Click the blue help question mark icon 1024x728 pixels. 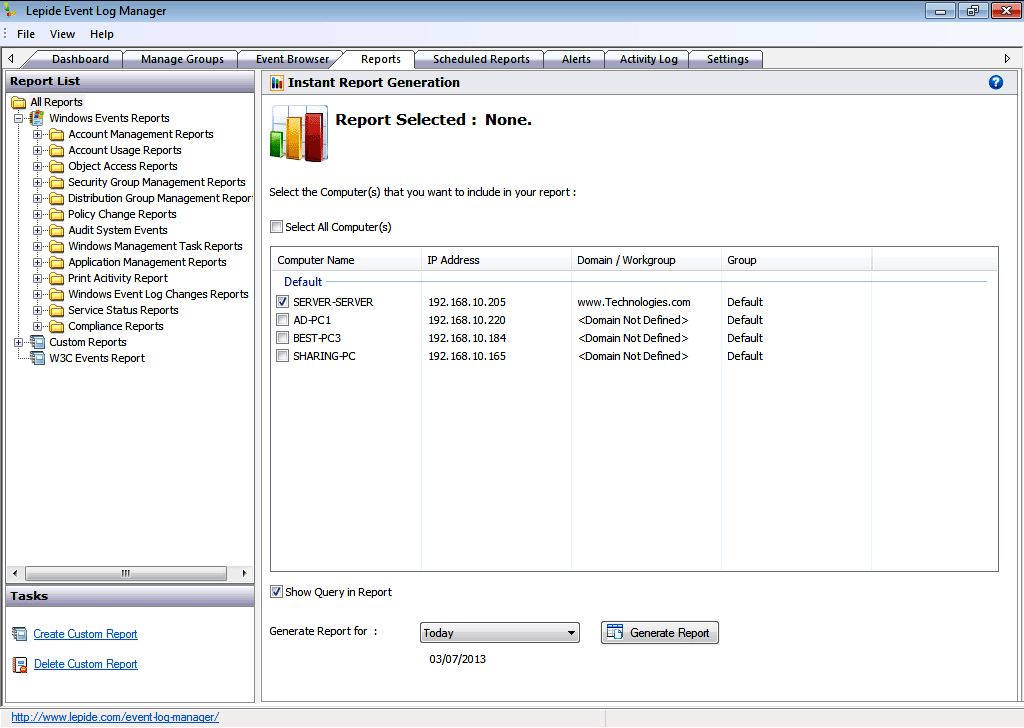tap(995, 82)
